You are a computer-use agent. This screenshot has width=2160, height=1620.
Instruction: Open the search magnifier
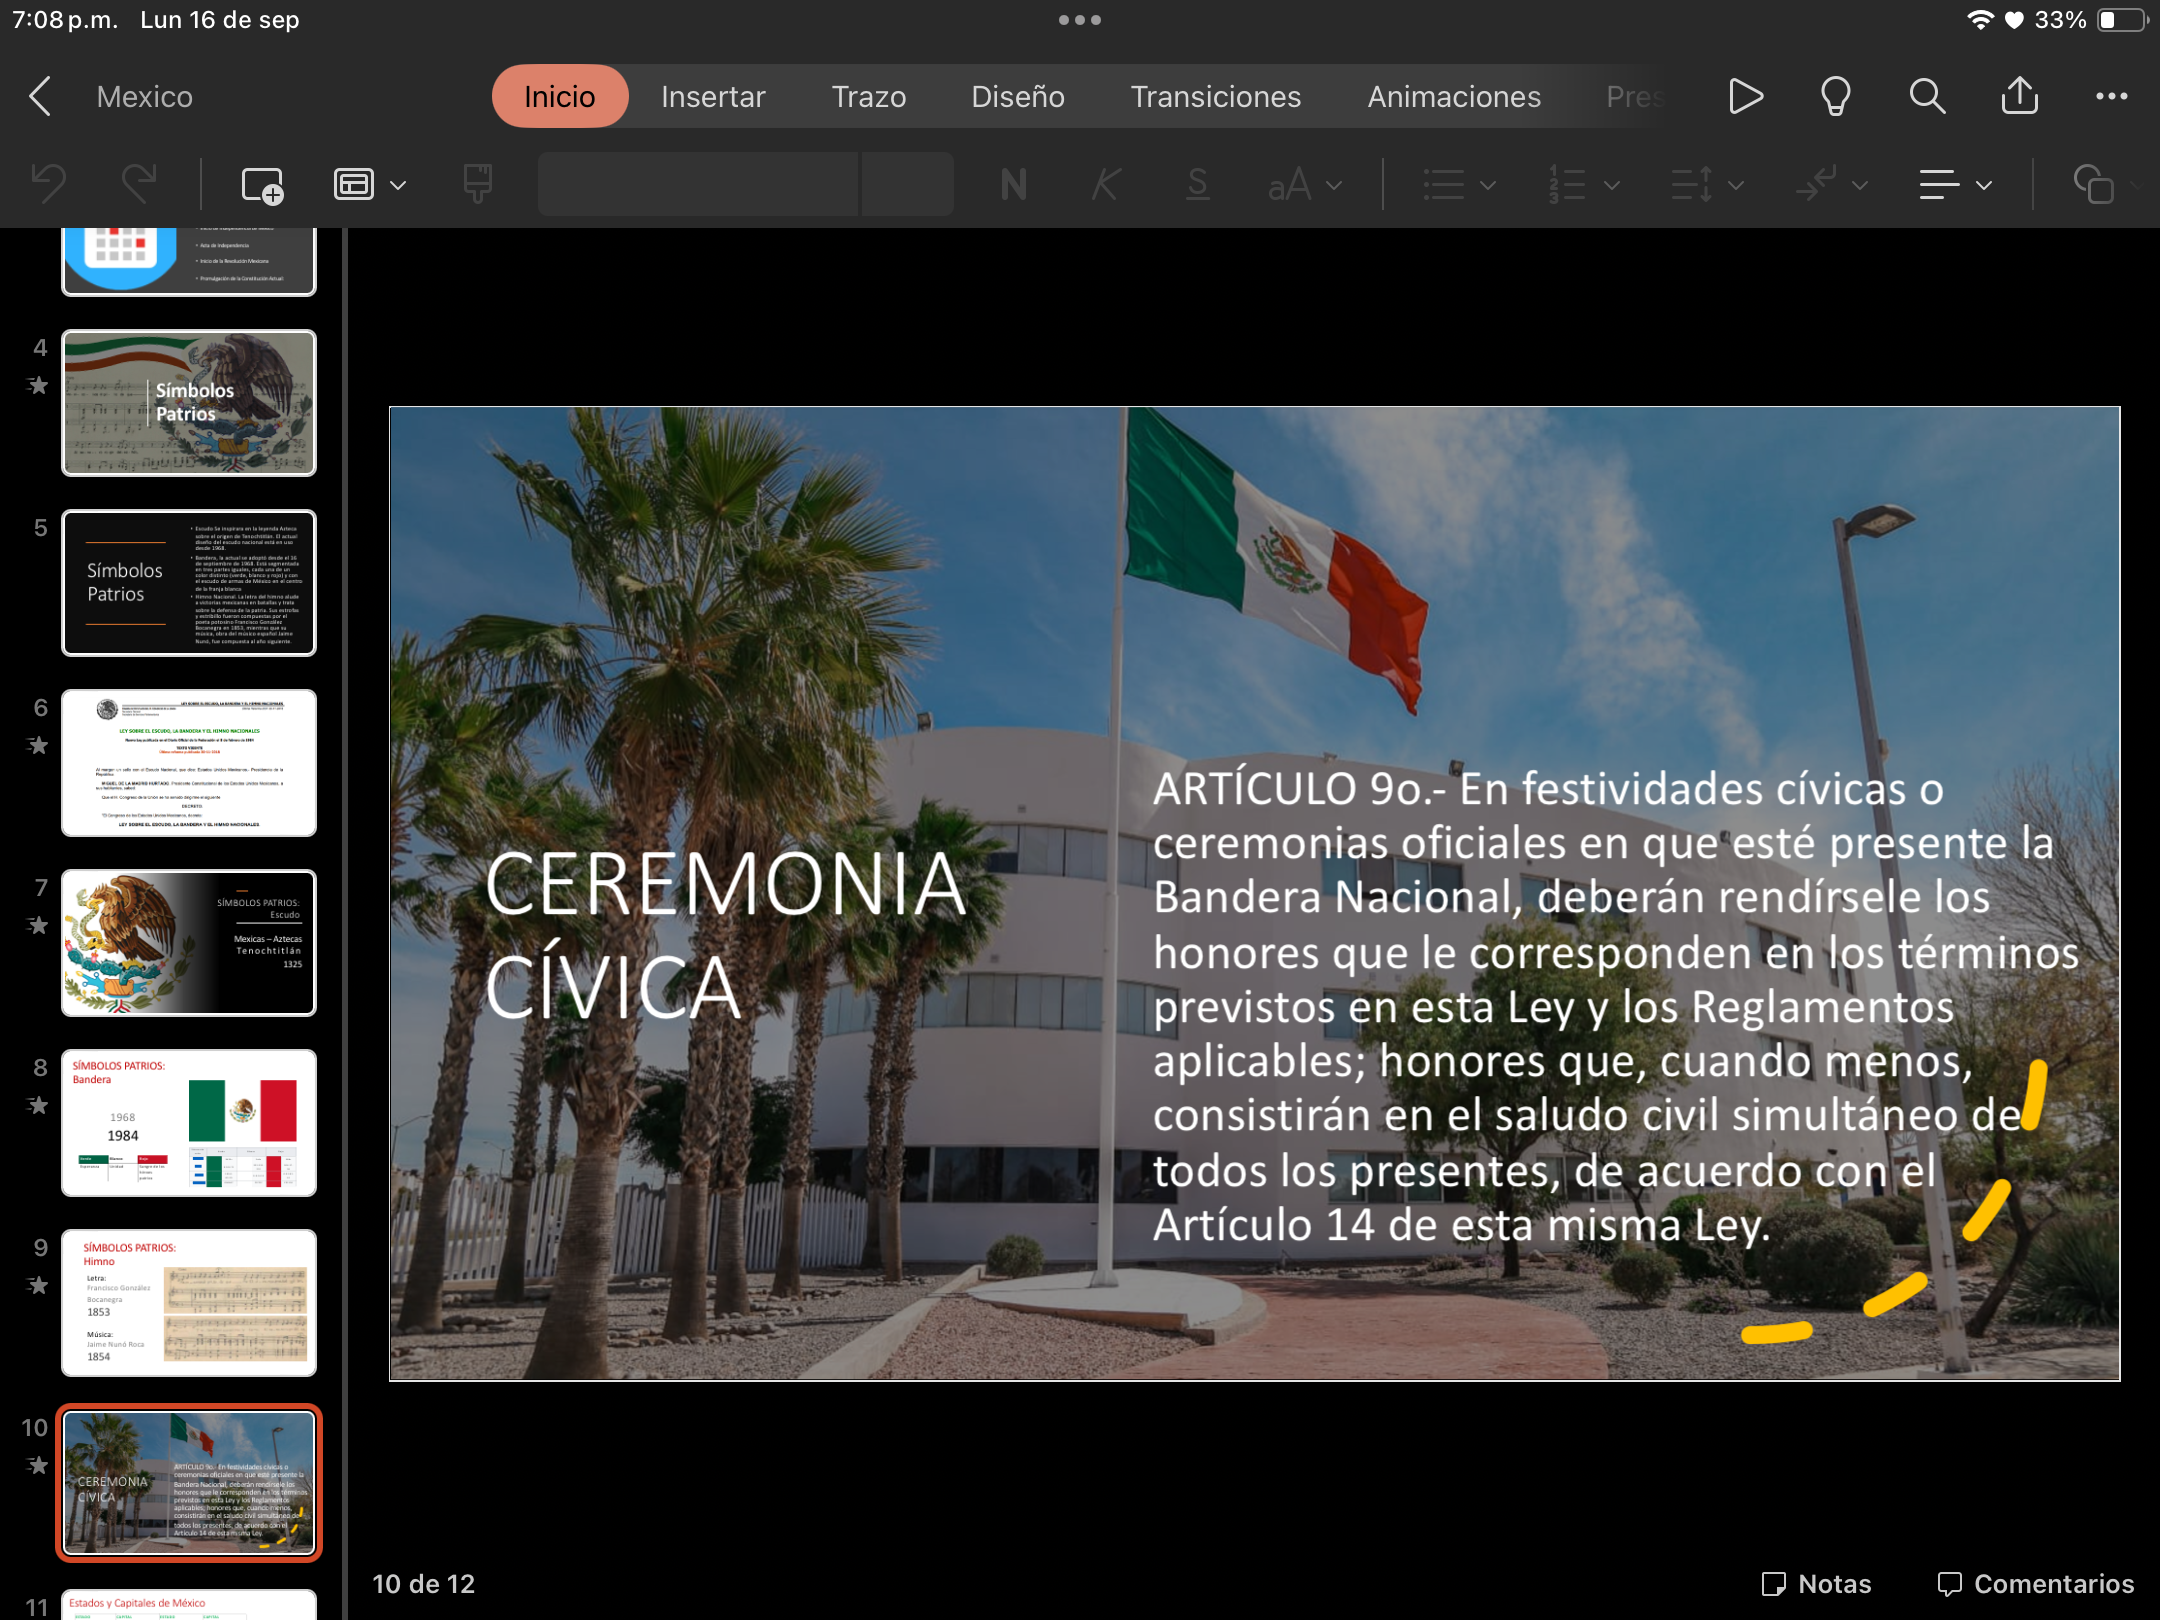point(1927,97)
